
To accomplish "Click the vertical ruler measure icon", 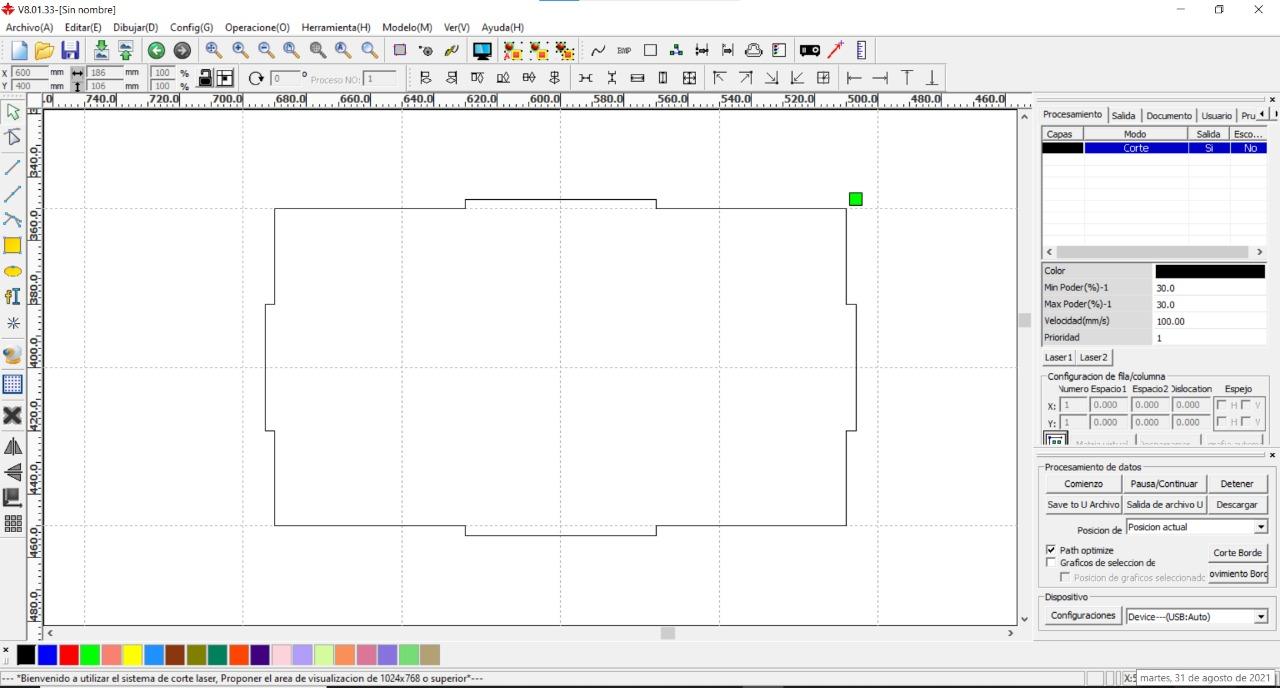I will pyautogui.click(x=861, y=50).
